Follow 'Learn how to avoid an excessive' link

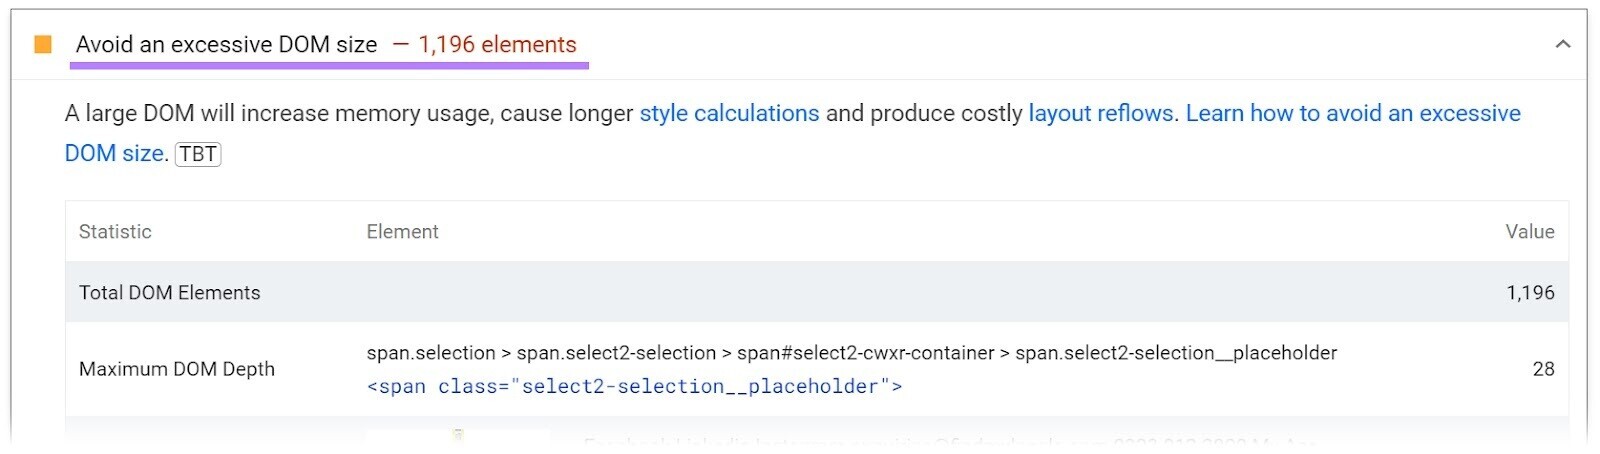pyautogui.click(x=1353, y=114)
